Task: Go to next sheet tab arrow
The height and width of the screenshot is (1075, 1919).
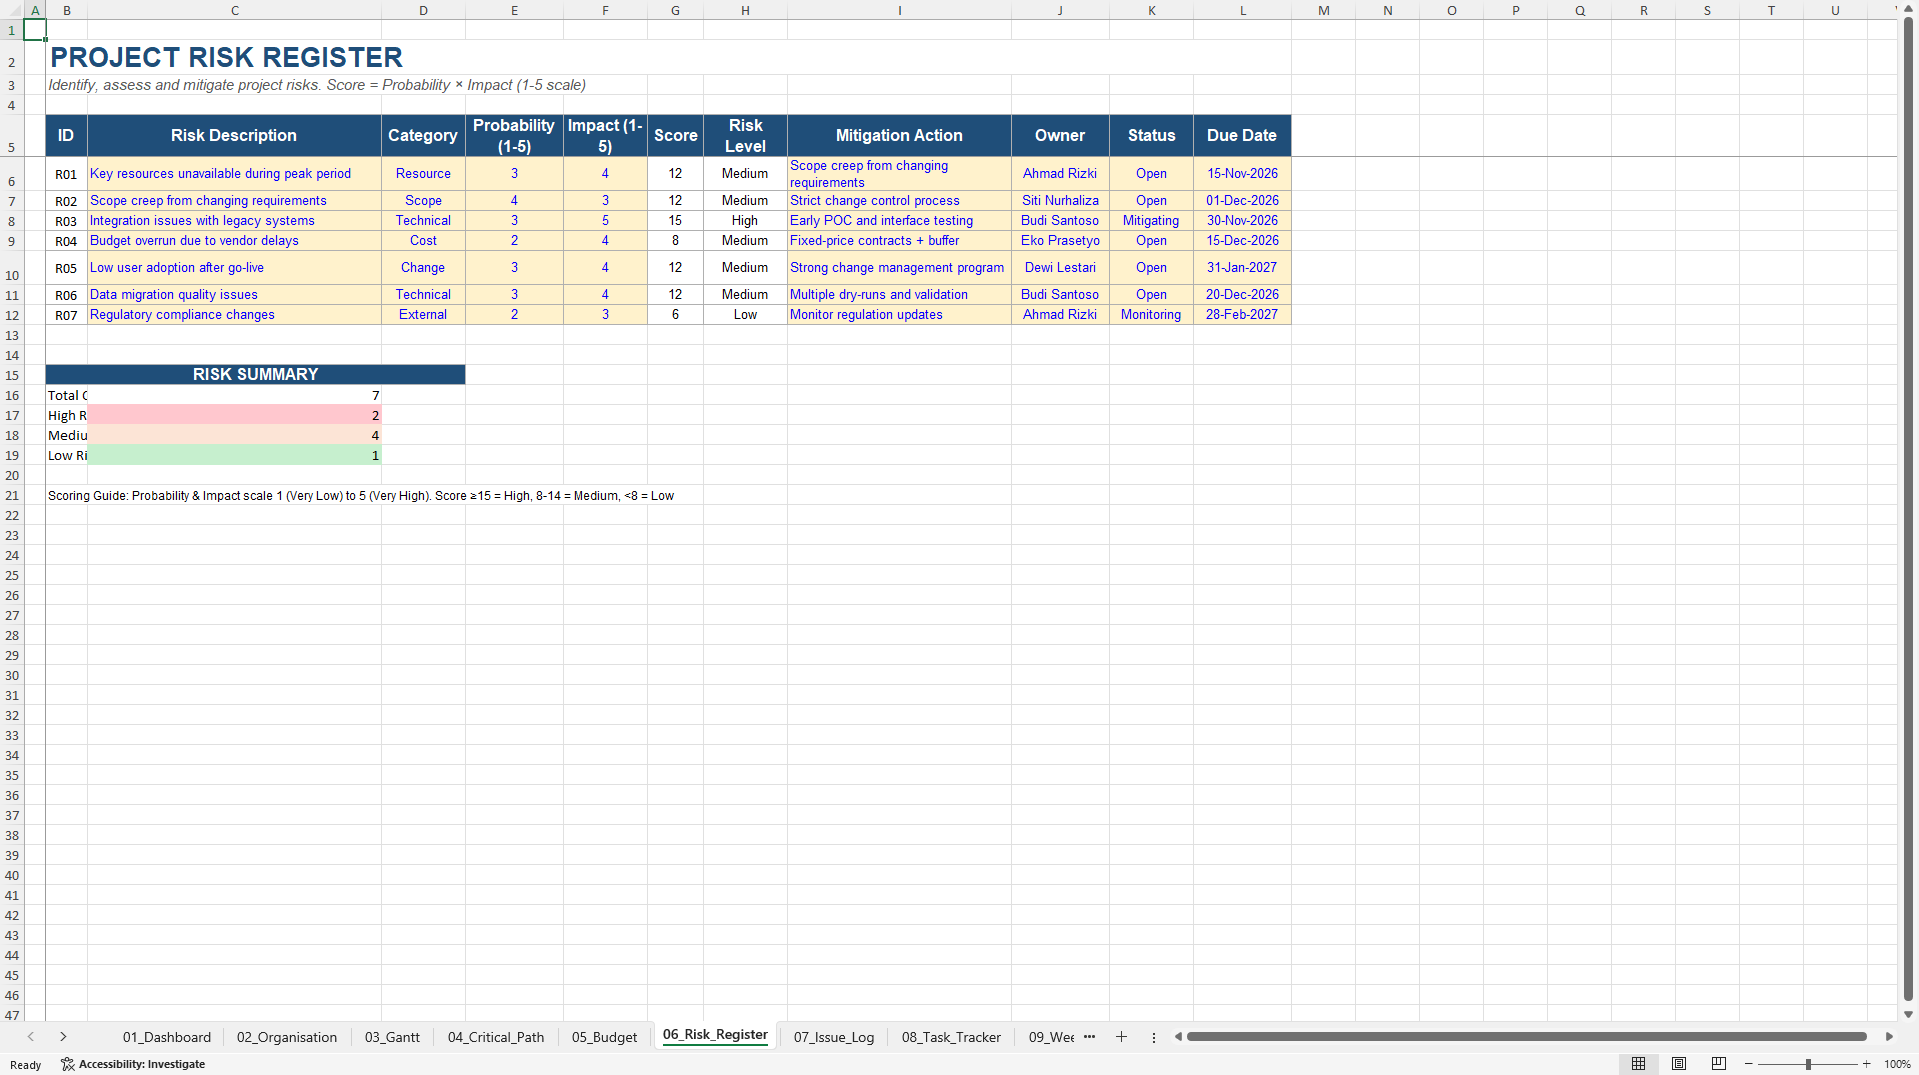Action: coord(63,1037)
